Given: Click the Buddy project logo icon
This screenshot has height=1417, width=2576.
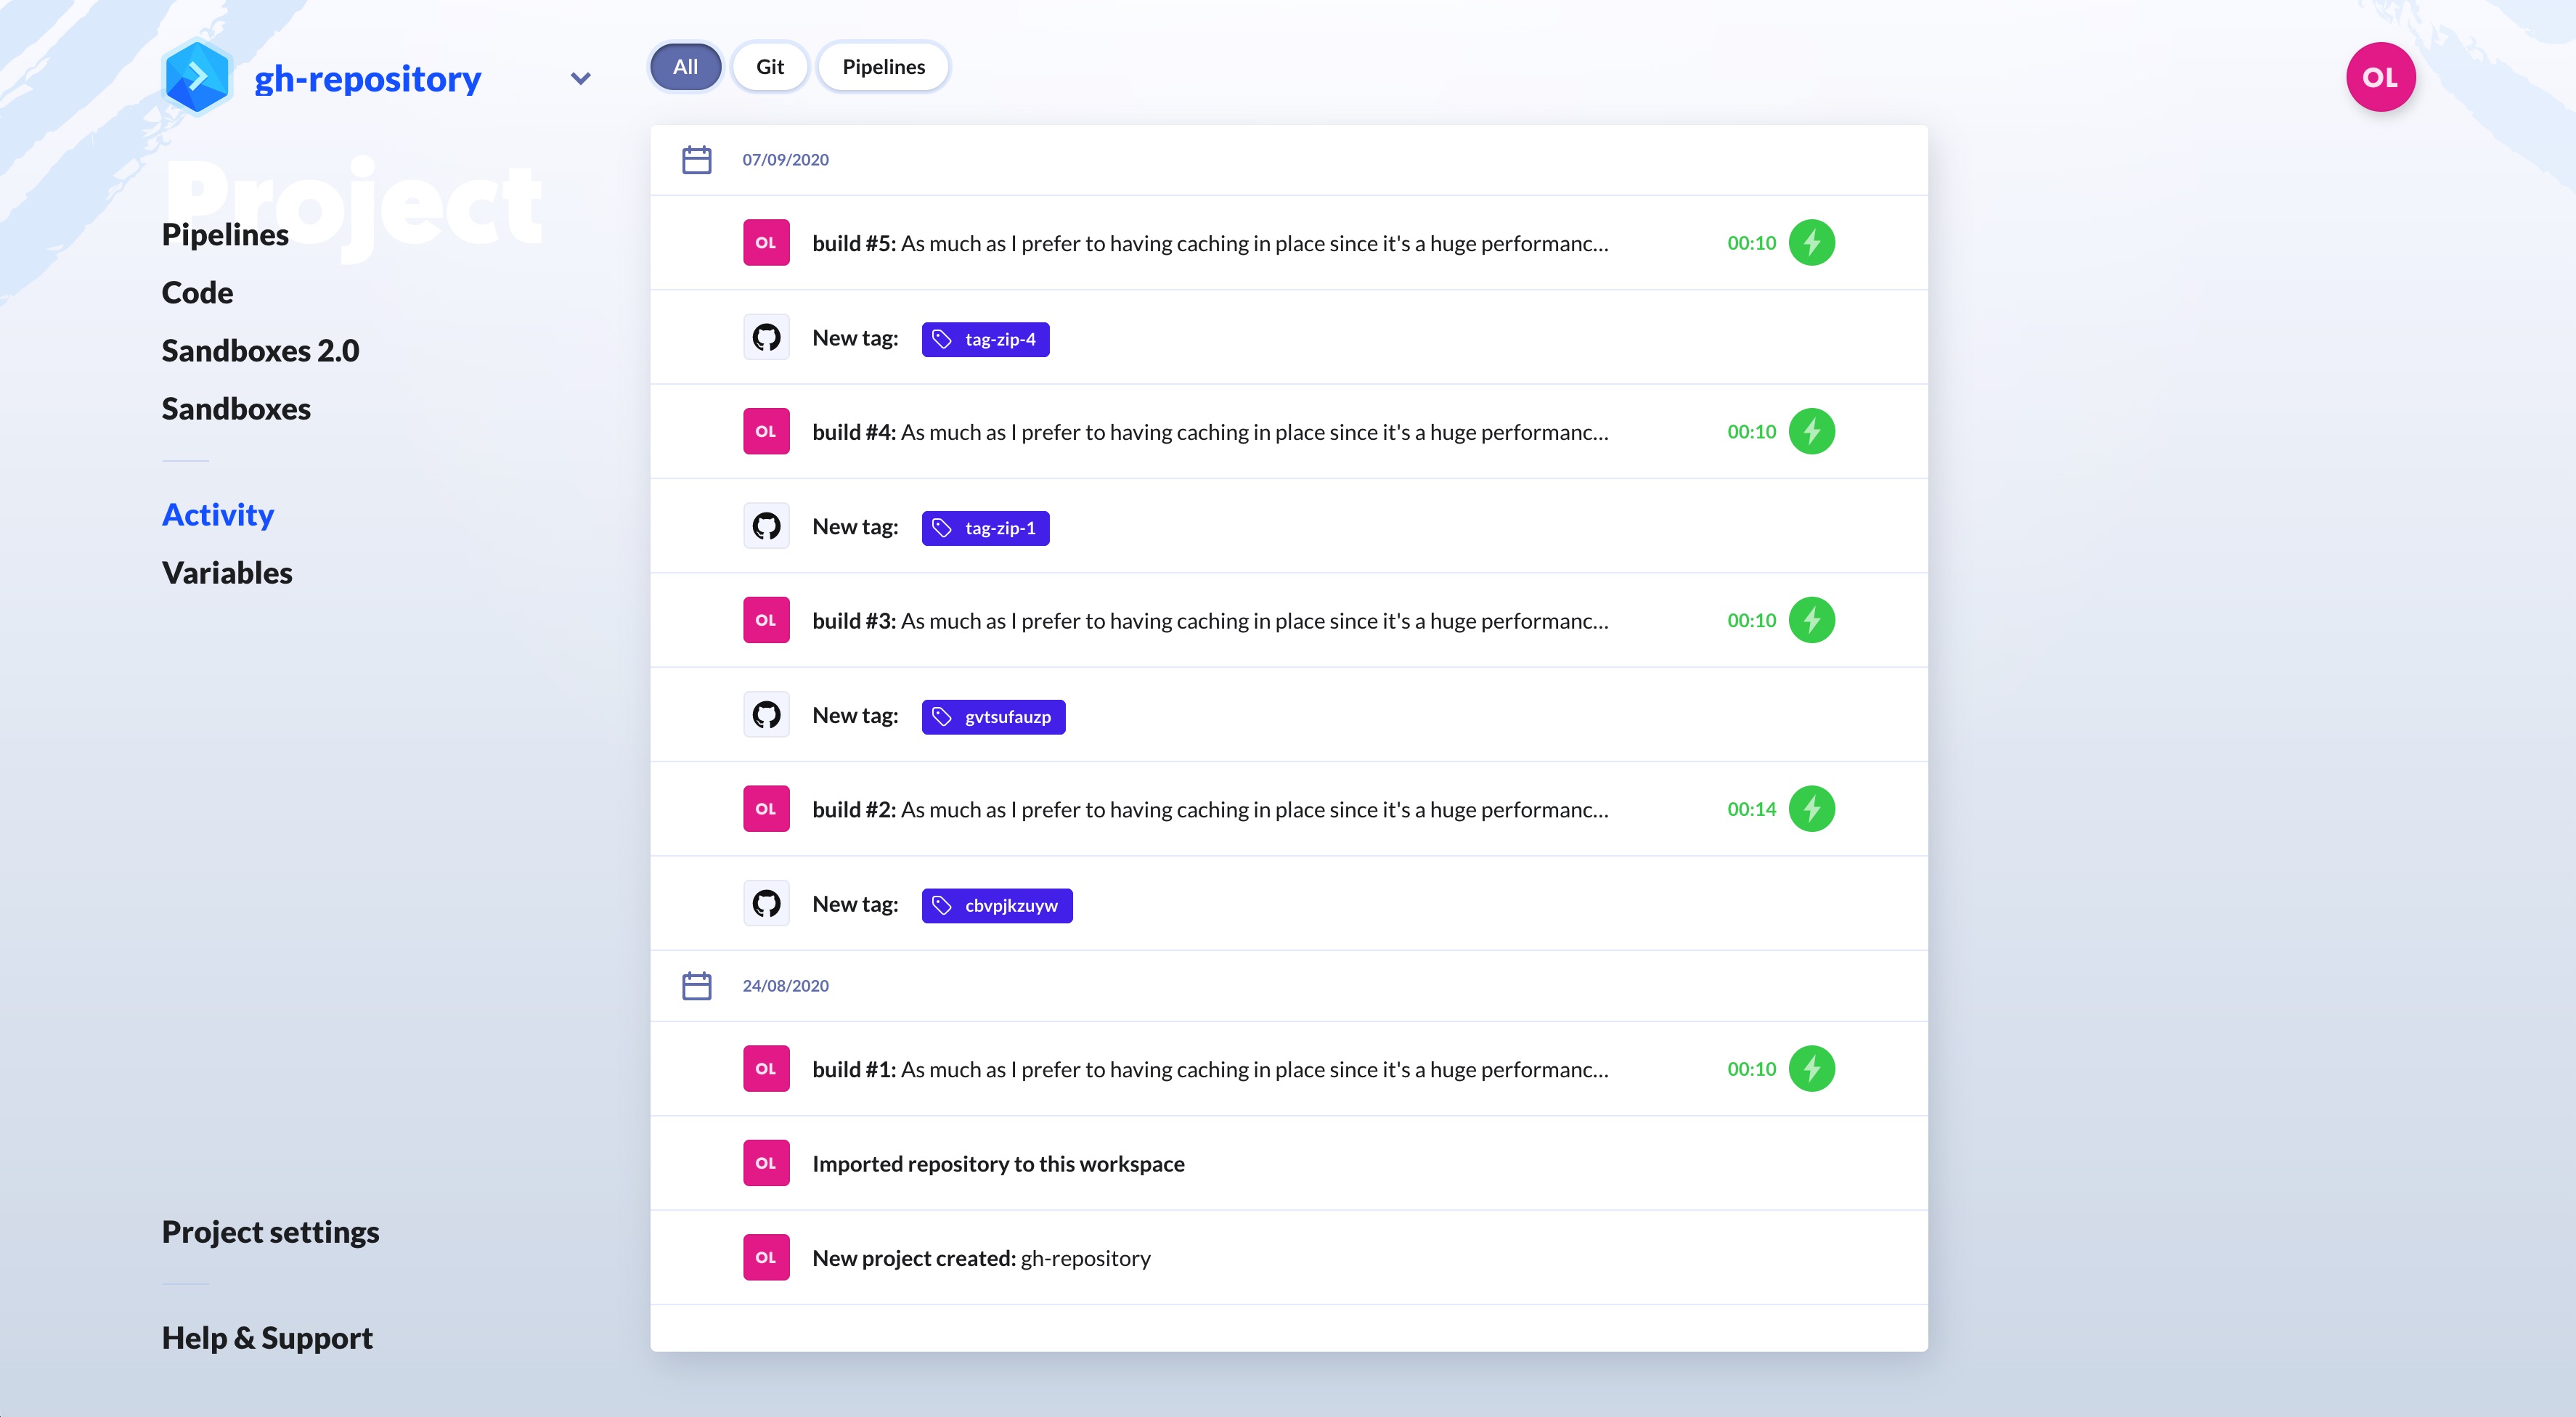Looking at the screenshot, I should (x=197, y=77).
